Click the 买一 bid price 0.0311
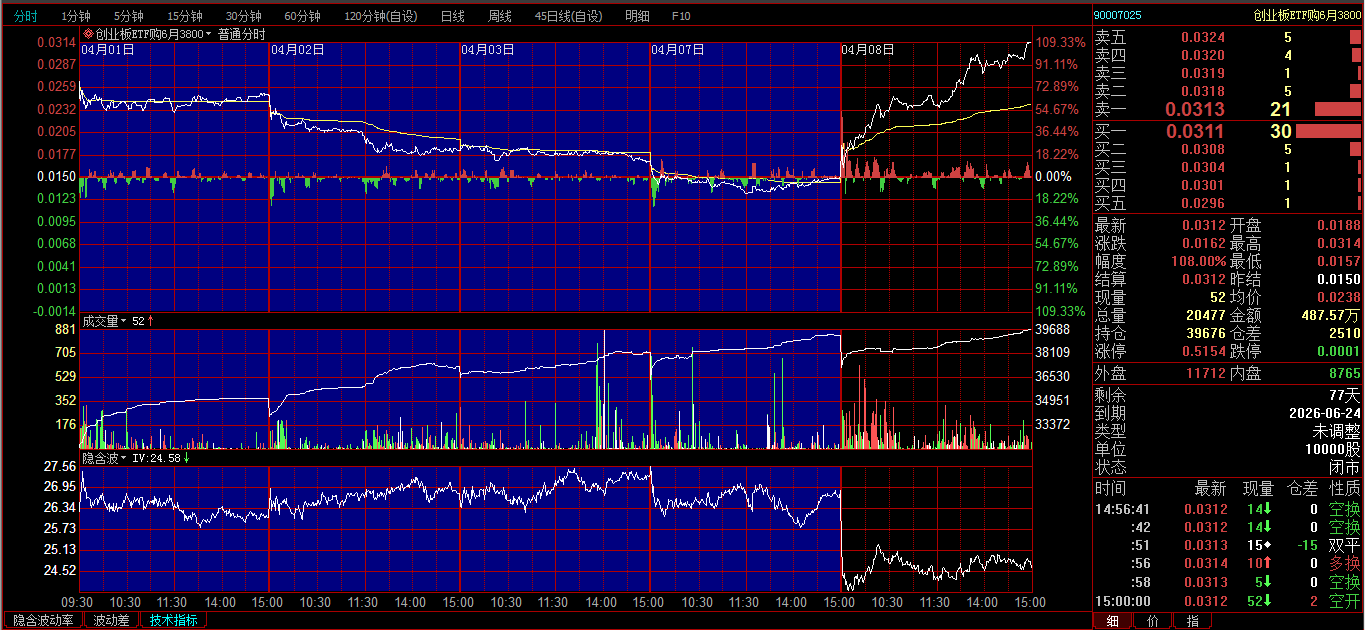This screenshot has height=630, width=1365. click(x=1194, y=131)
